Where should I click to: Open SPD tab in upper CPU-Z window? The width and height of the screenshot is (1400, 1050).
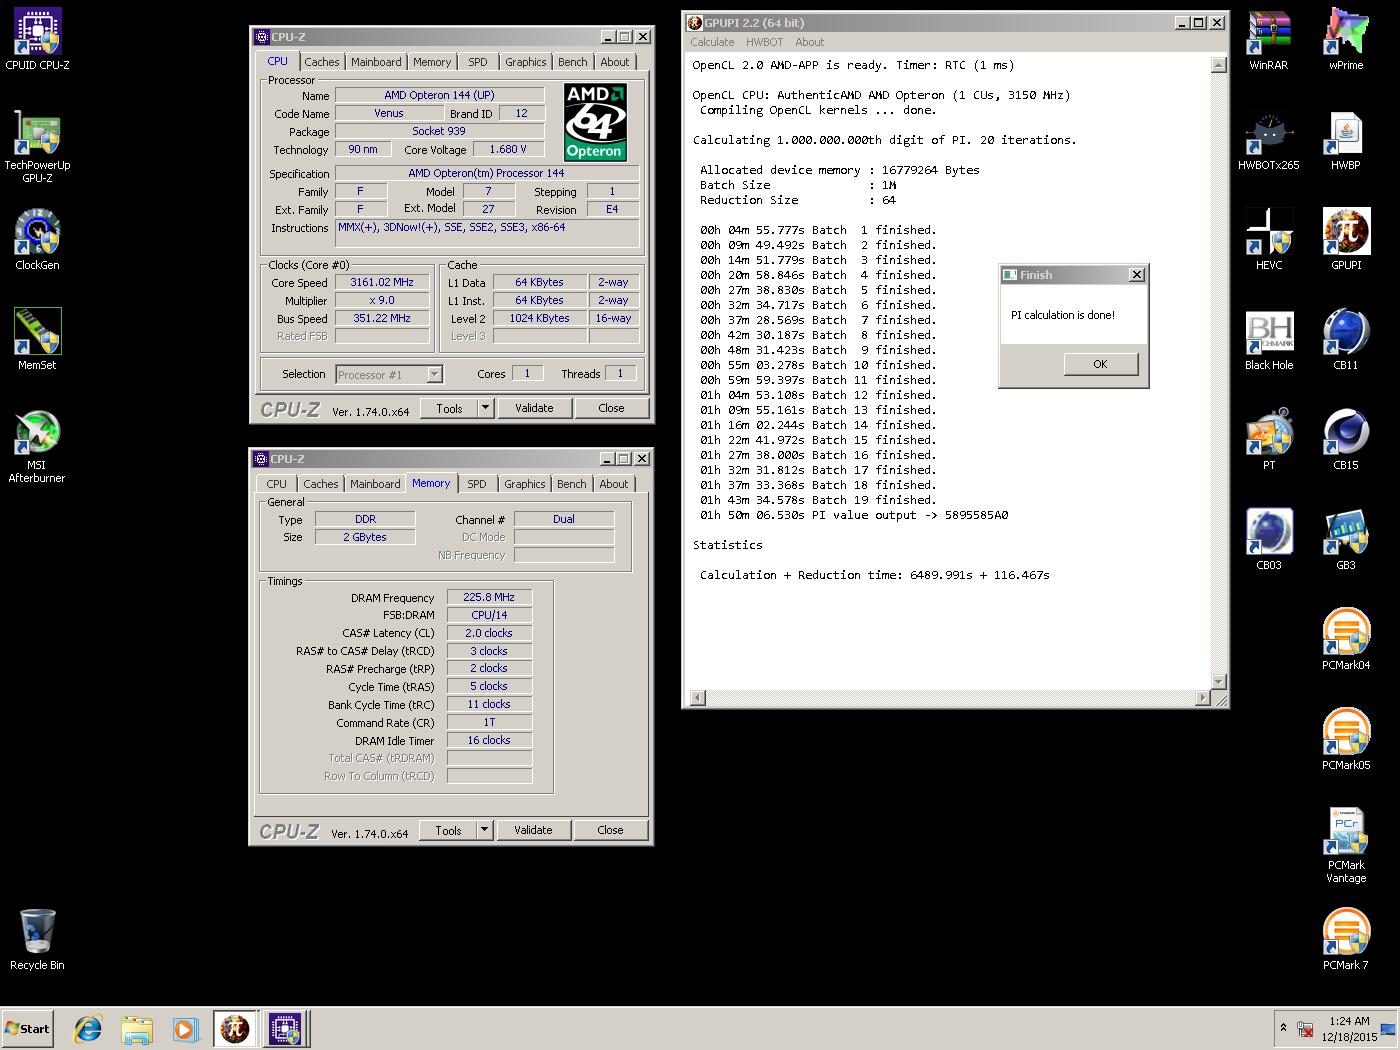478,62
